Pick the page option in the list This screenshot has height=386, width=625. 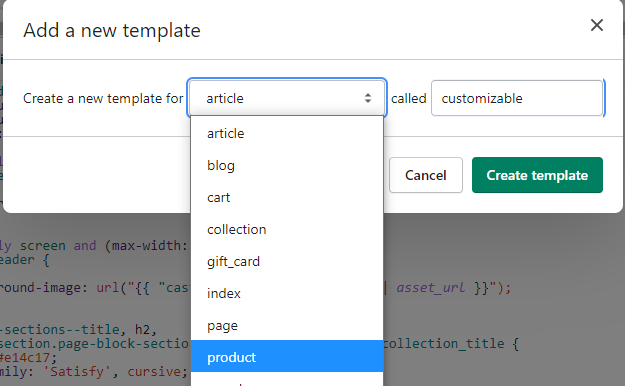coord(287,325)
